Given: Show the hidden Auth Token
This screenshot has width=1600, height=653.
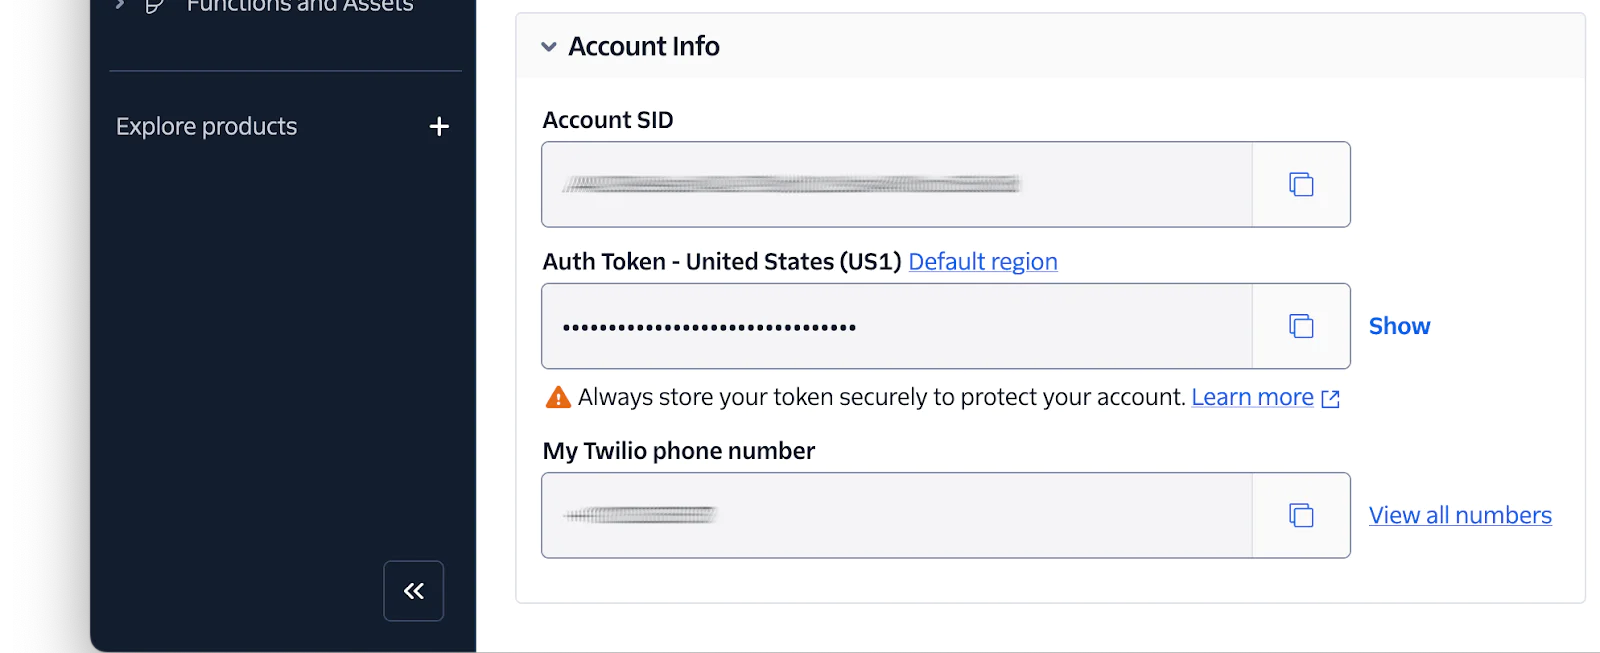Looking at the screenshot, I should (x=1399, y=326).
